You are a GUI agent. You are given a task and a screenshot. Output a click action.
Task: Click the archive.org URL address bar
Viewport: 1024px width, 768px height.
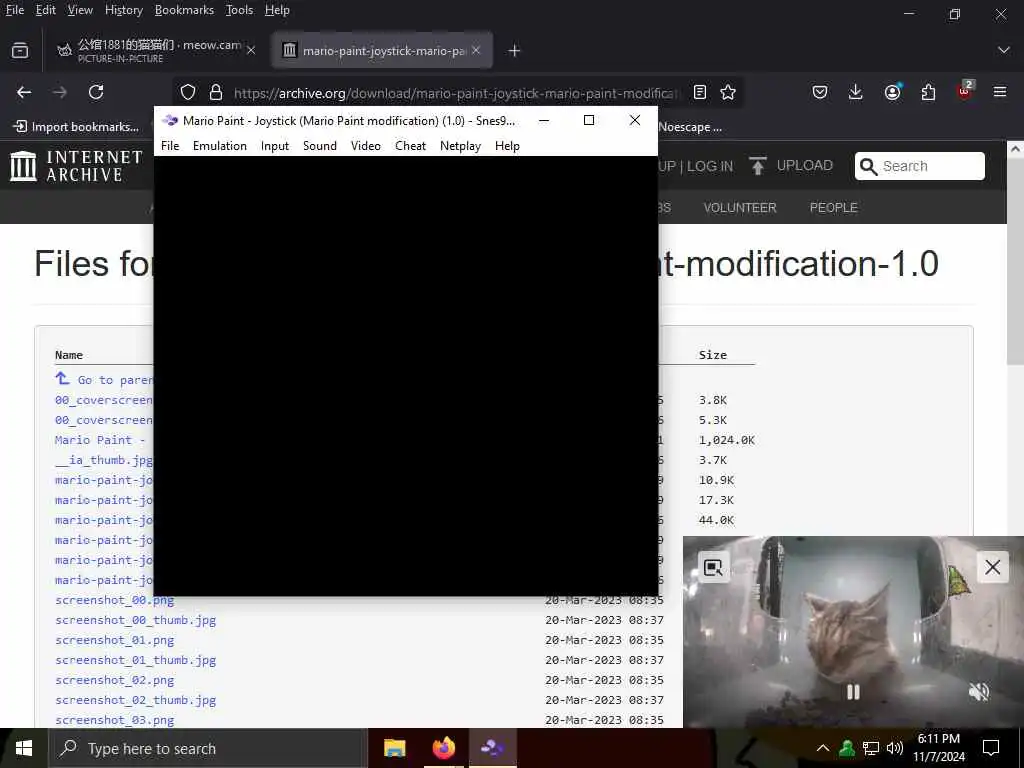pyautogui.click(x=456, y=93)
